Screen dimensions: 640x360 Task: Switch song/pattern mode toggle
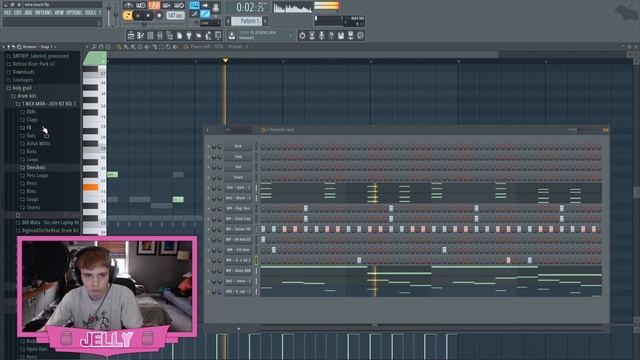(128, 16)
